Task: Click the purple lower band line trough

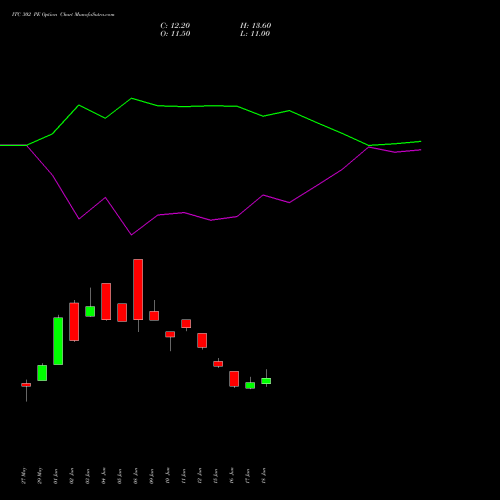Action: [131, 235]
